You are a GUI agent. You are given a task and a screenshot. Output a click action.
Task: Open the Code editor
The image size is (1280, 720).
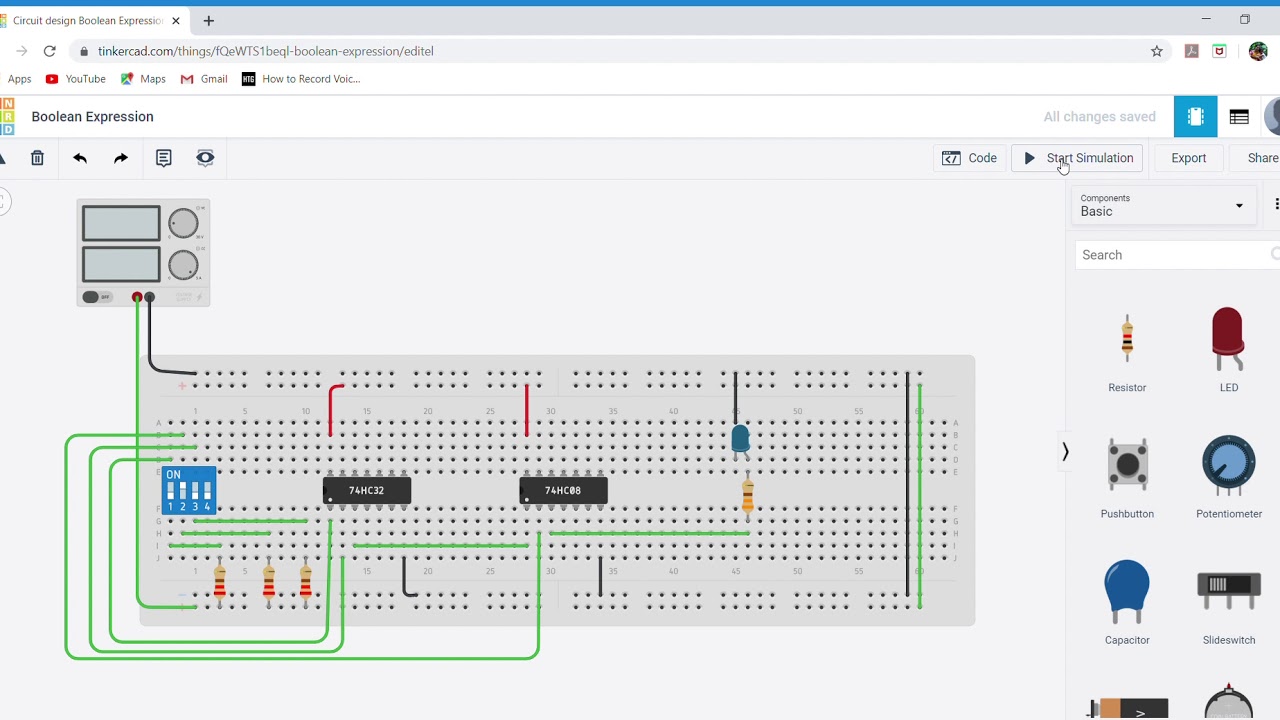(970, 158)
